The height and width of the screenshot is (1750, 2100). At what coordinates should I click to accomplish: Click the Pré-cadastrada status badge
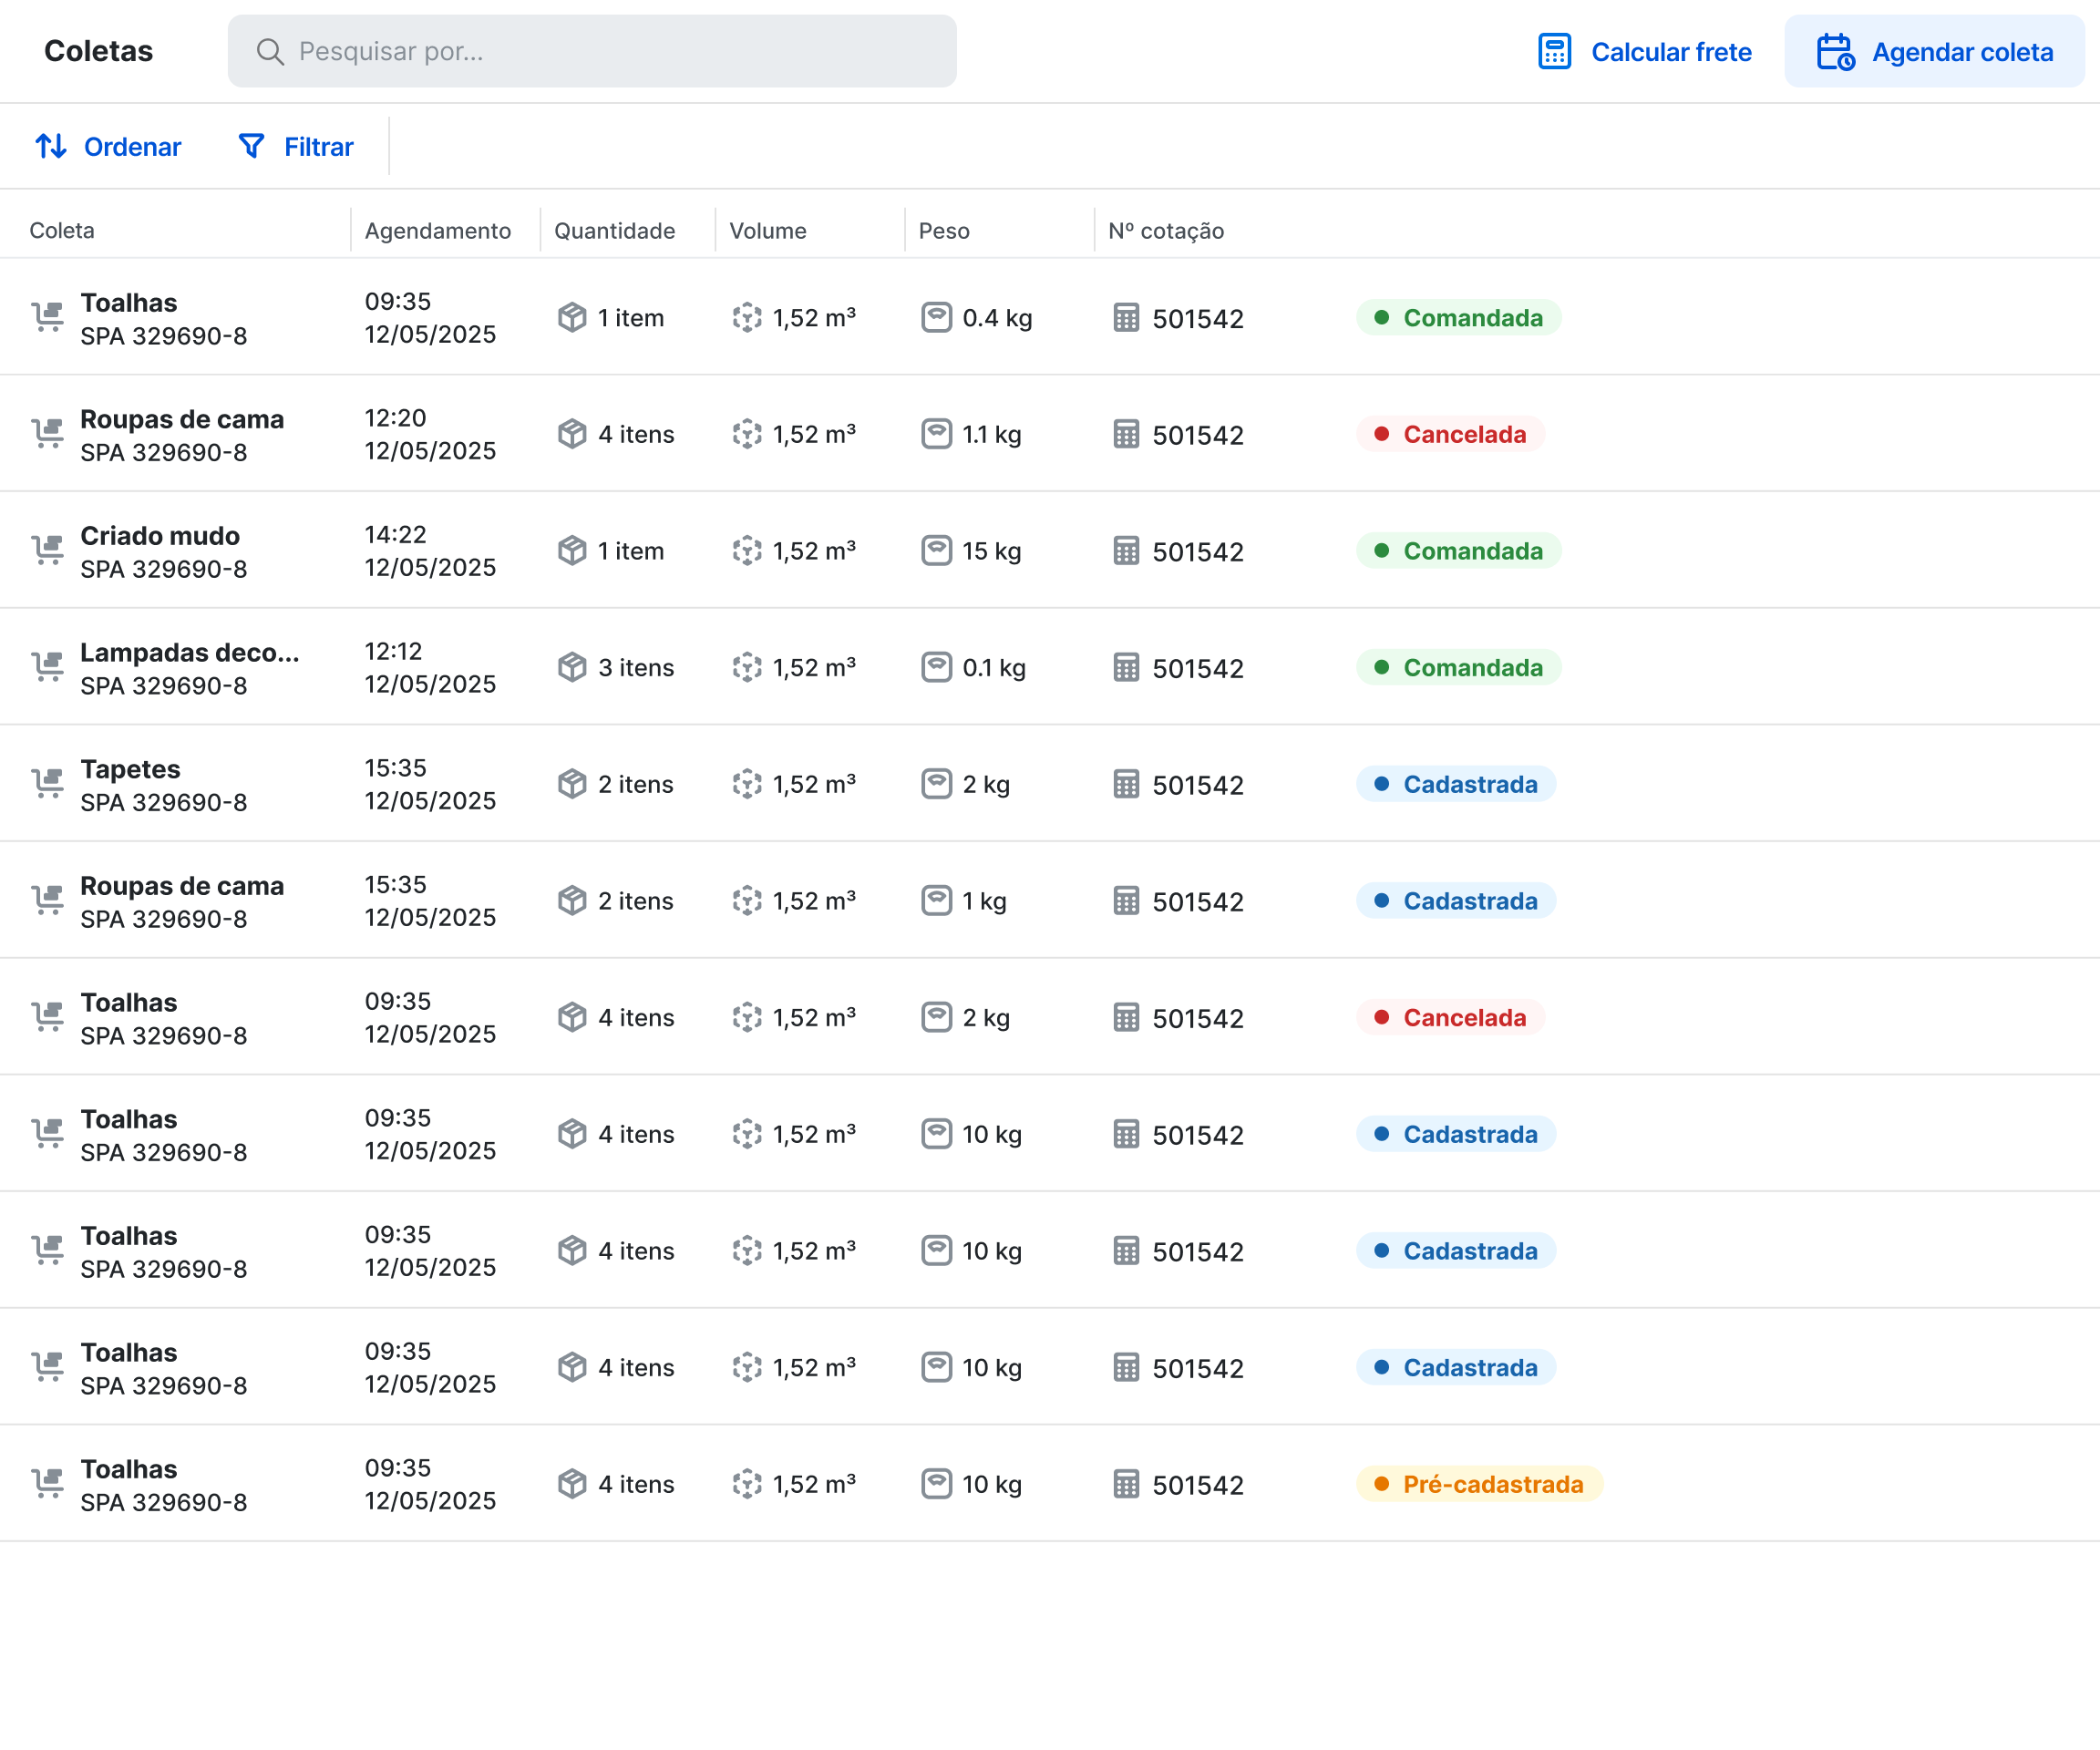click(1479, 1484)
